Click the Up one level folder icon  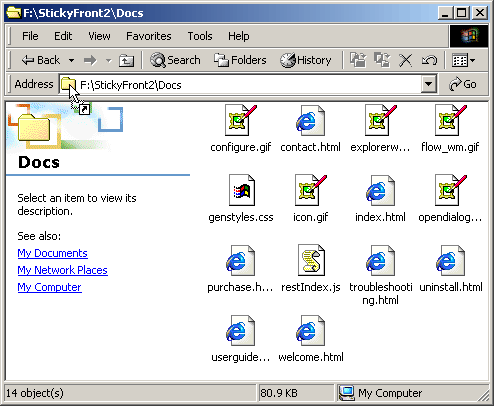point(126,60)
